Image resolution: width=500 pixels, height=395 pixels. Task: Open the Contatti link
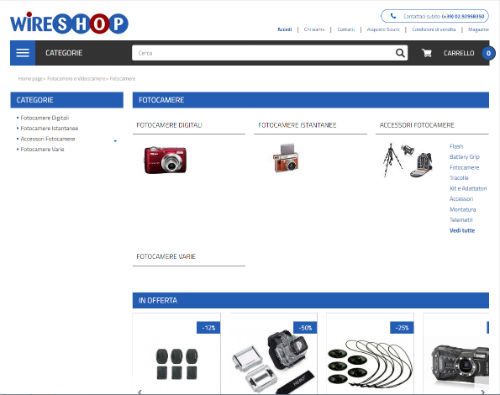click(346, 29)
